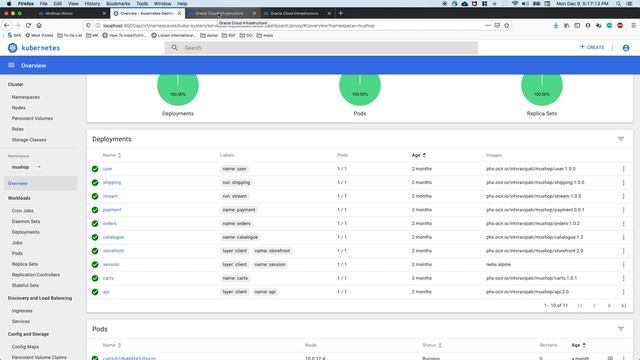Open the storefront deployment link
640x360 pixels.
point(113,251)
